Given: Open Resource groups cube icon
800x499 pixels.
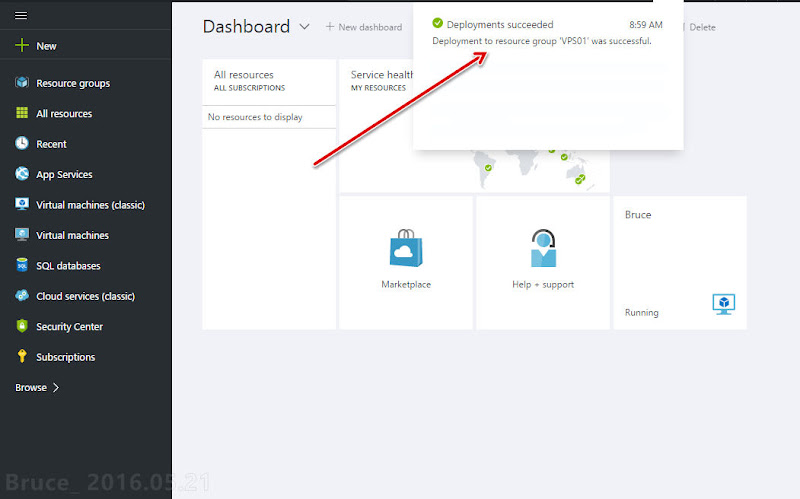Looking at the screenshot, I should click(22, 82).
